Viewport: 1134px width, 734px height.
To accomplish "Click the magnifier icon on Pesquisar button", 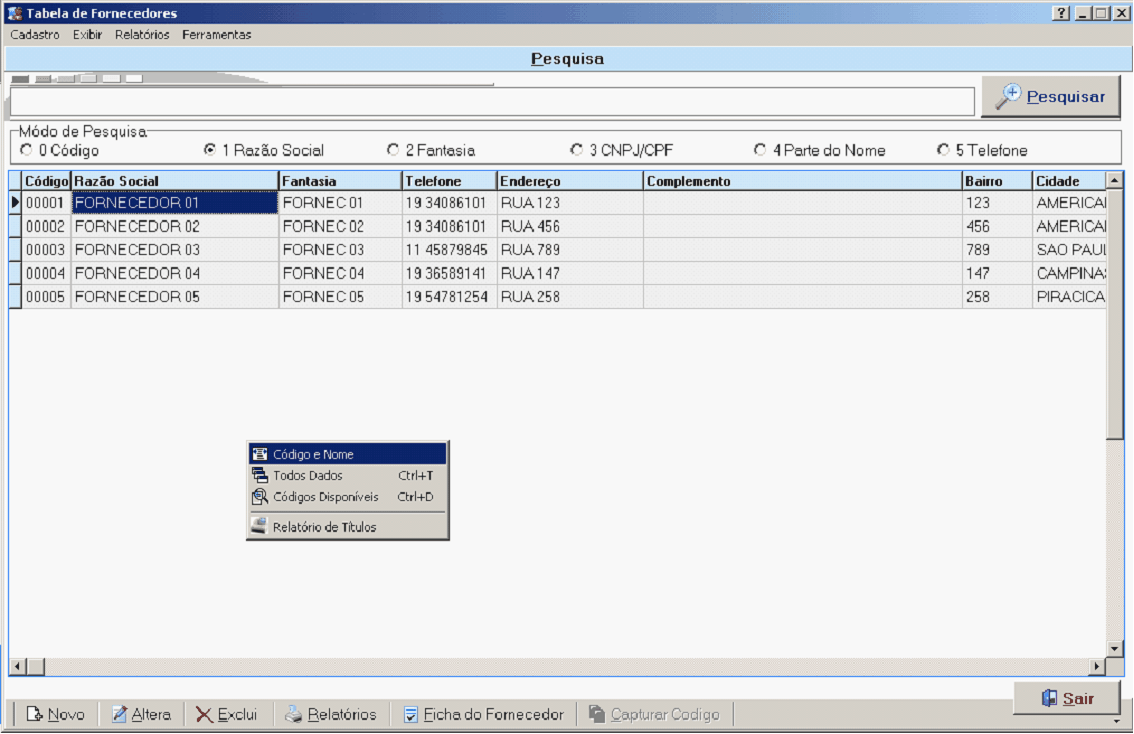I will tap(1007, 96).
